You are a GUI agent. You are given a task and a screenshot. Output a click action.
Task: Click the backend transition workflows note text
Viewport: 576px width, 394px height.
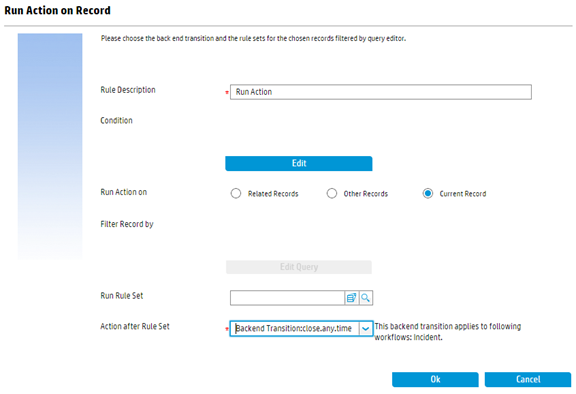click(448, 332)
